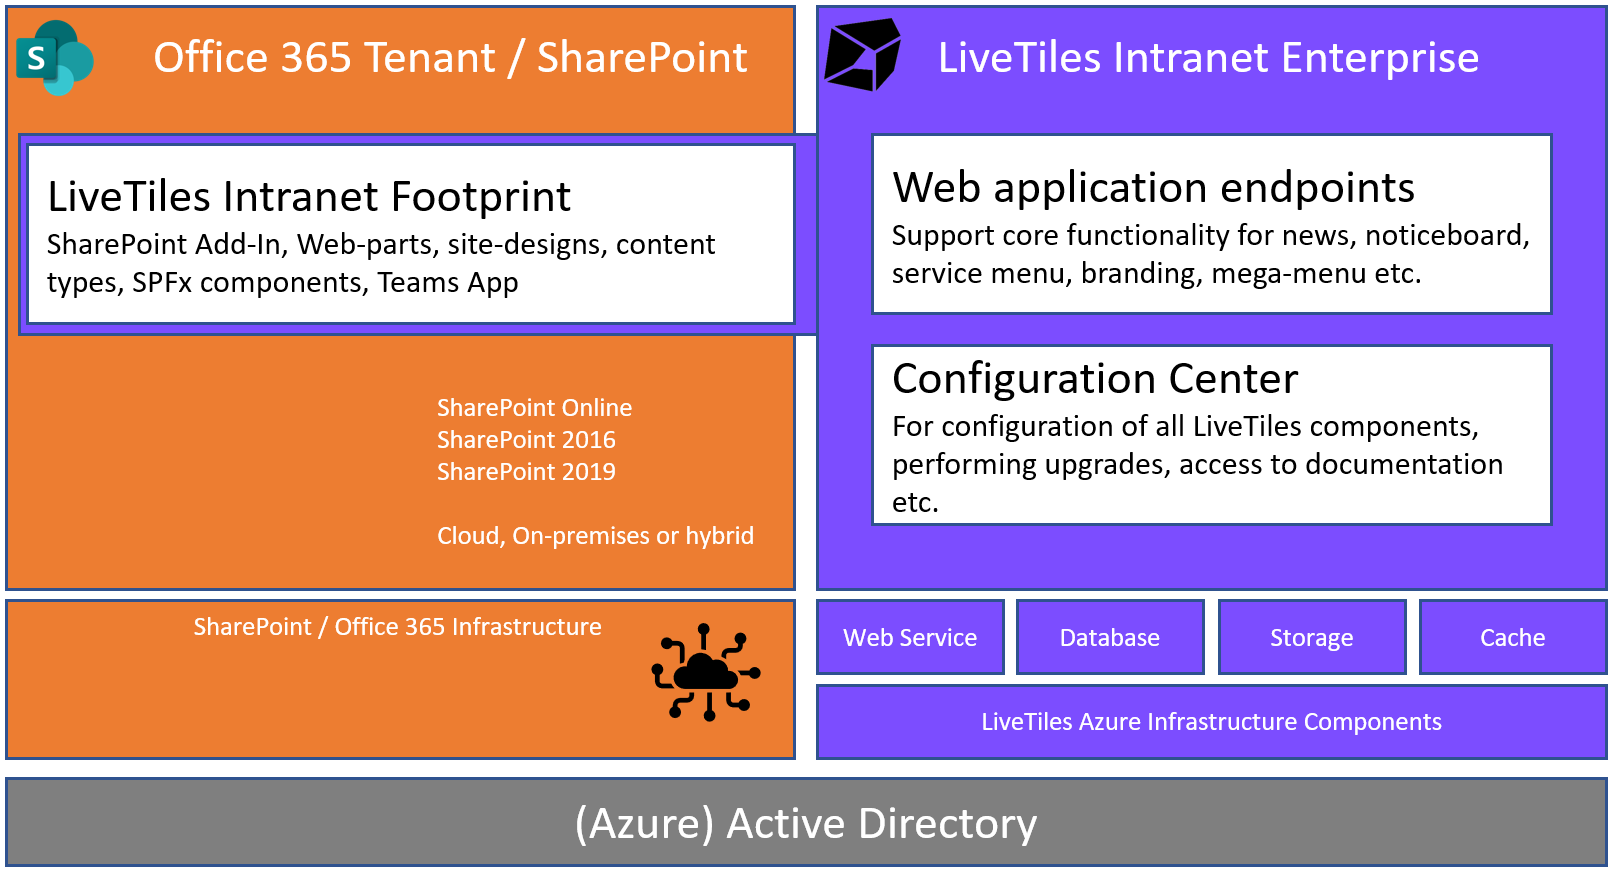Select the Web Service box
1611x871 pixels.
click(910, 637)
